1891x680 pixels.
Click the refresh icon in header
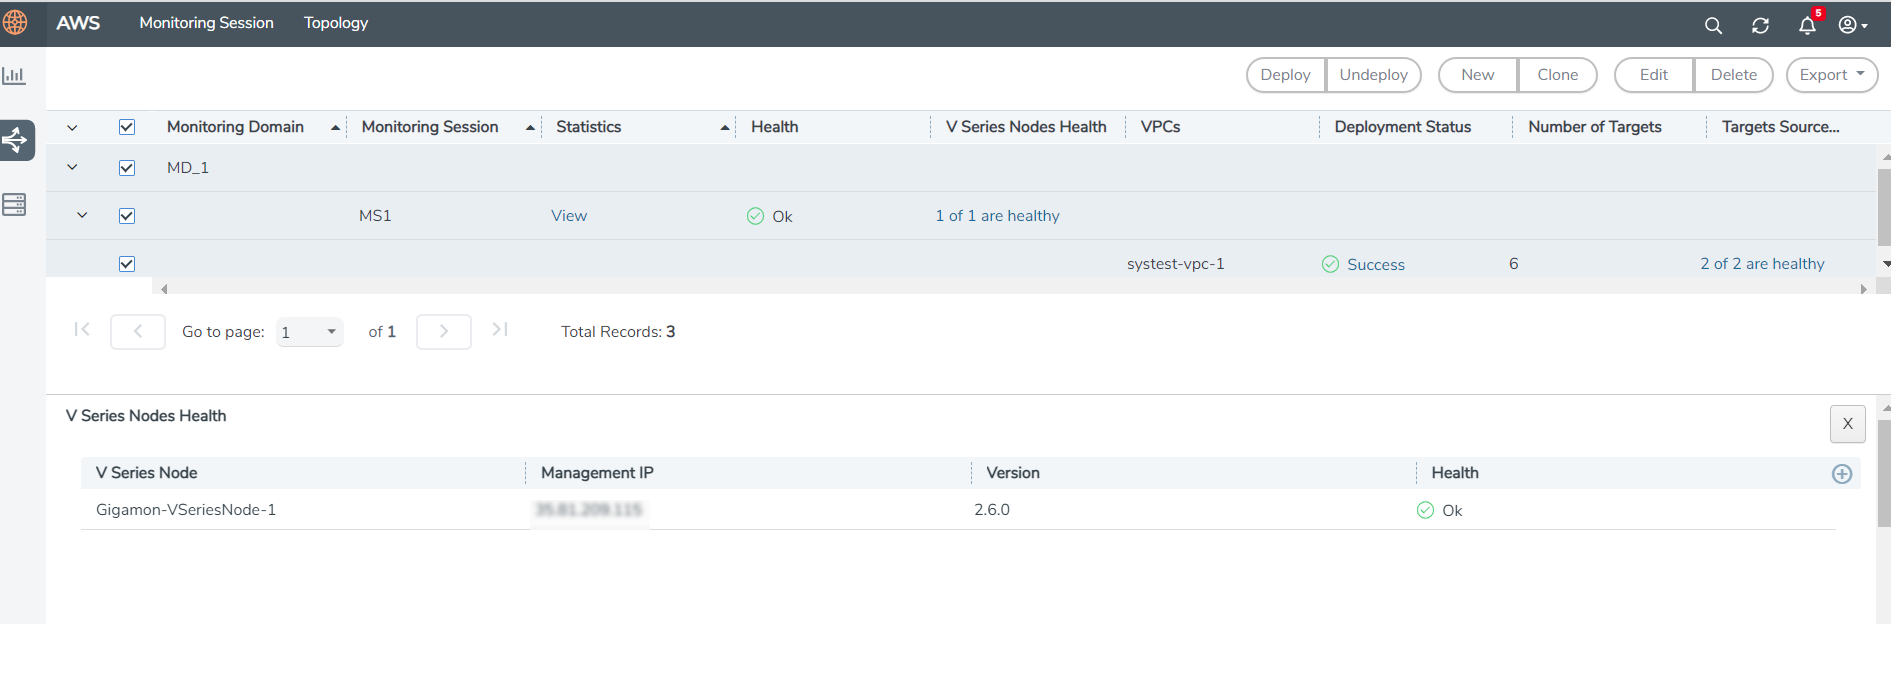pos(1760,26)
